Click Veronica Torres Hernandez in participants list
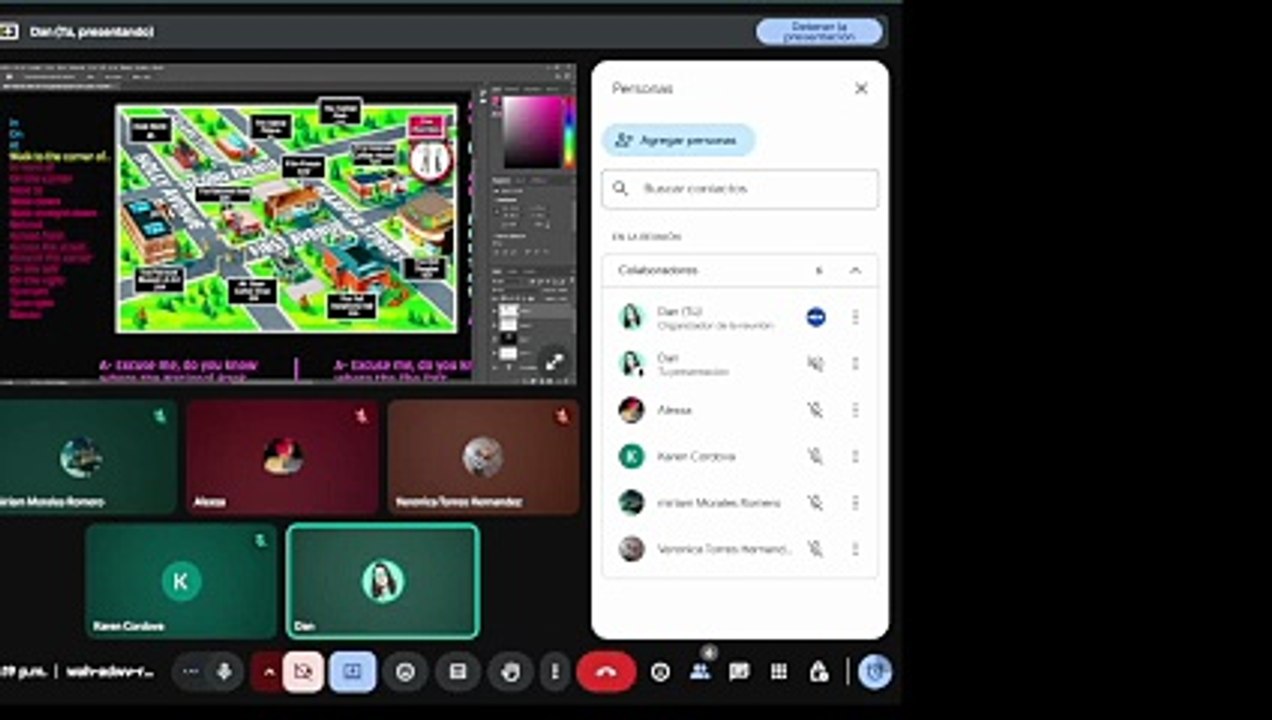The width and height of the screenshot is (1272, 720). [725, 549]
